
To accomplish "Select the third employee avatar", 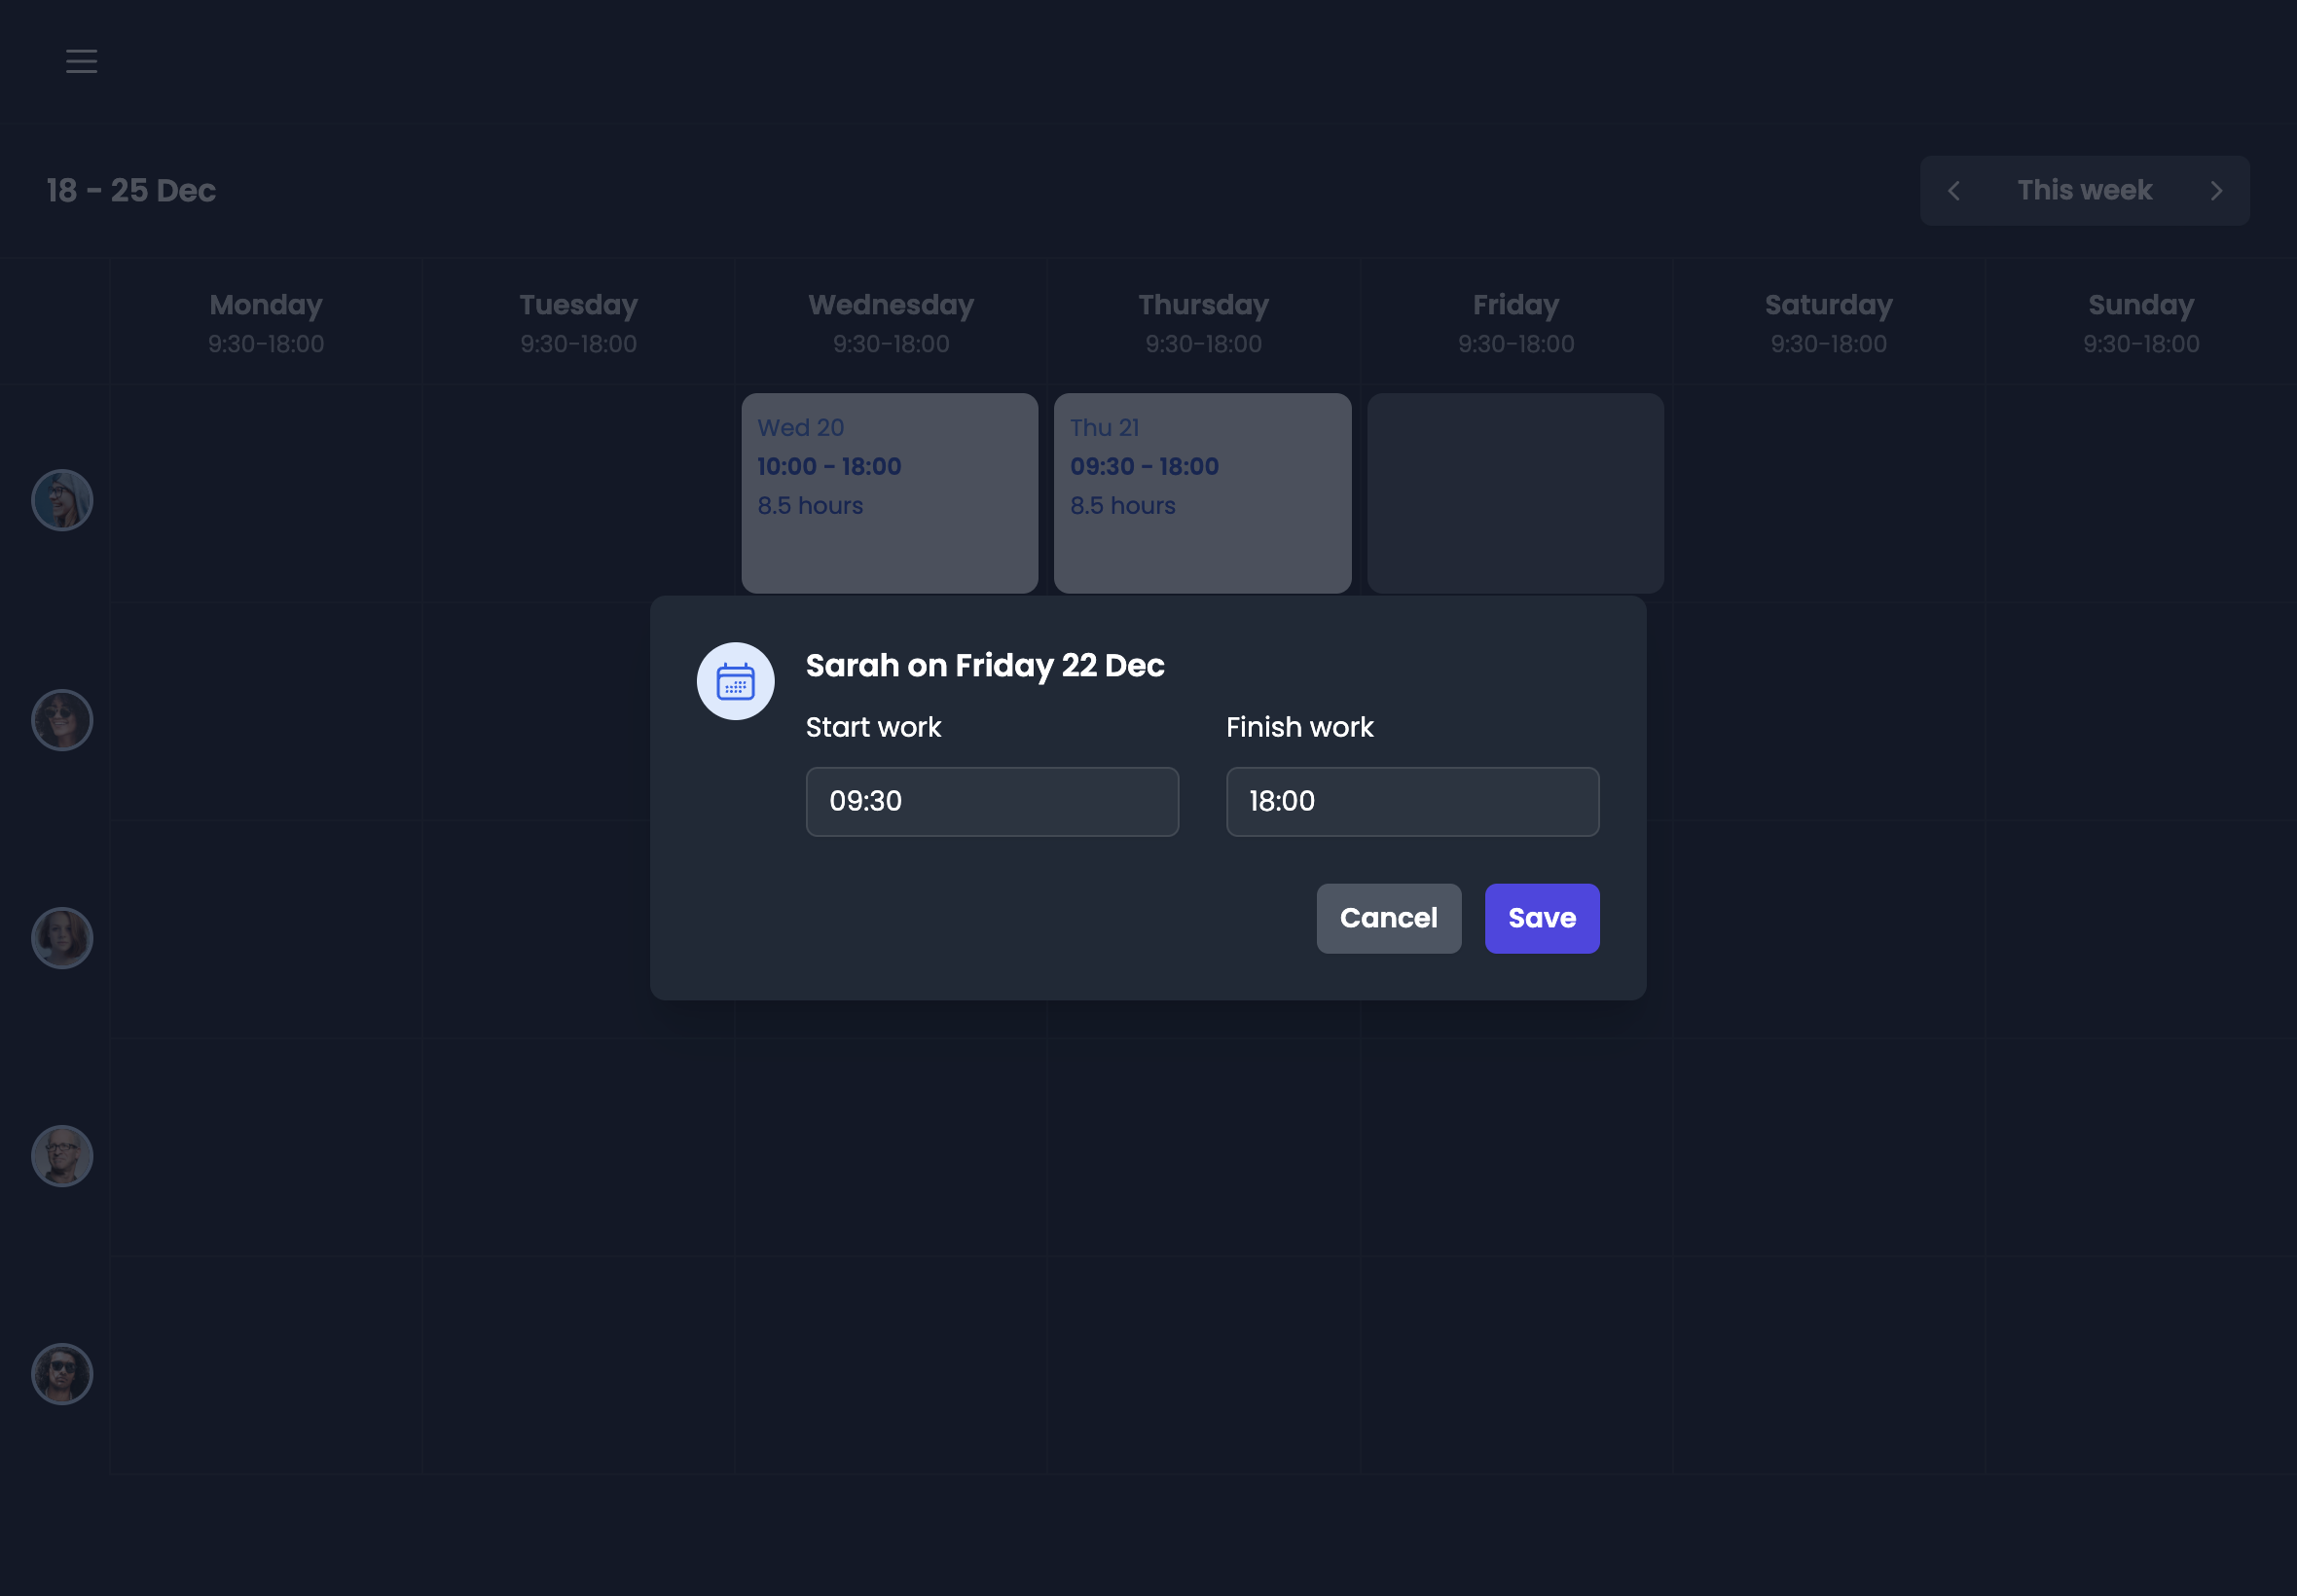I will 62,938.
